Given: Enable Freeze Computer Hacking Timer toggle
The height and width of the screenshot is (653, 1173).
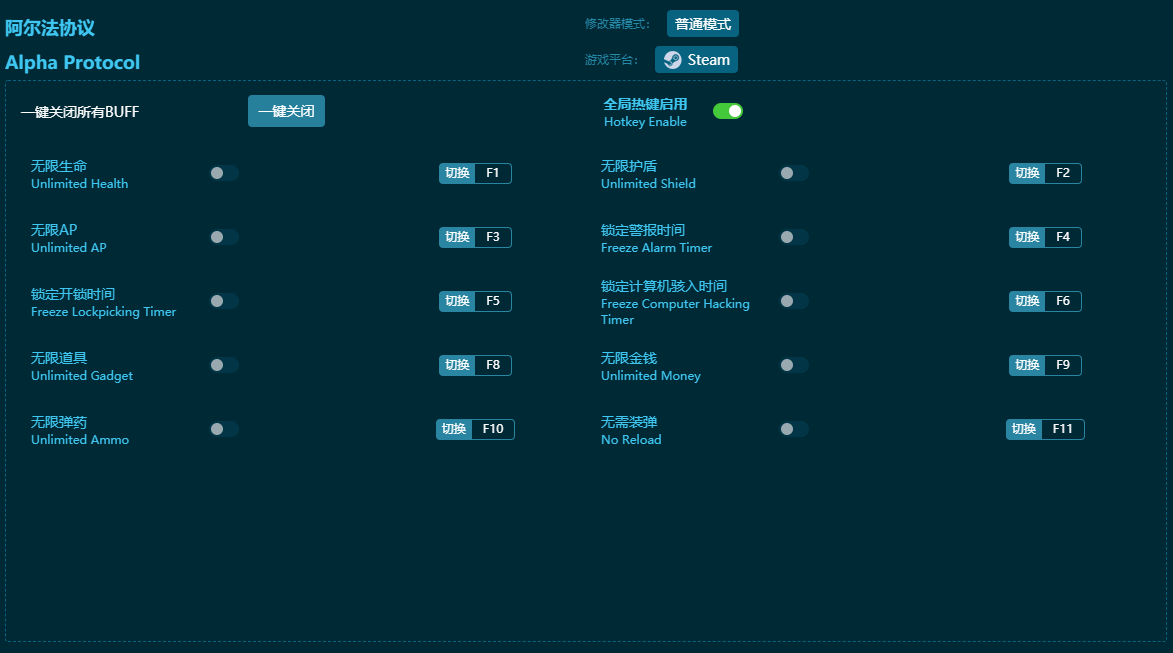Looking at the screenshot, I should [794, 301].
